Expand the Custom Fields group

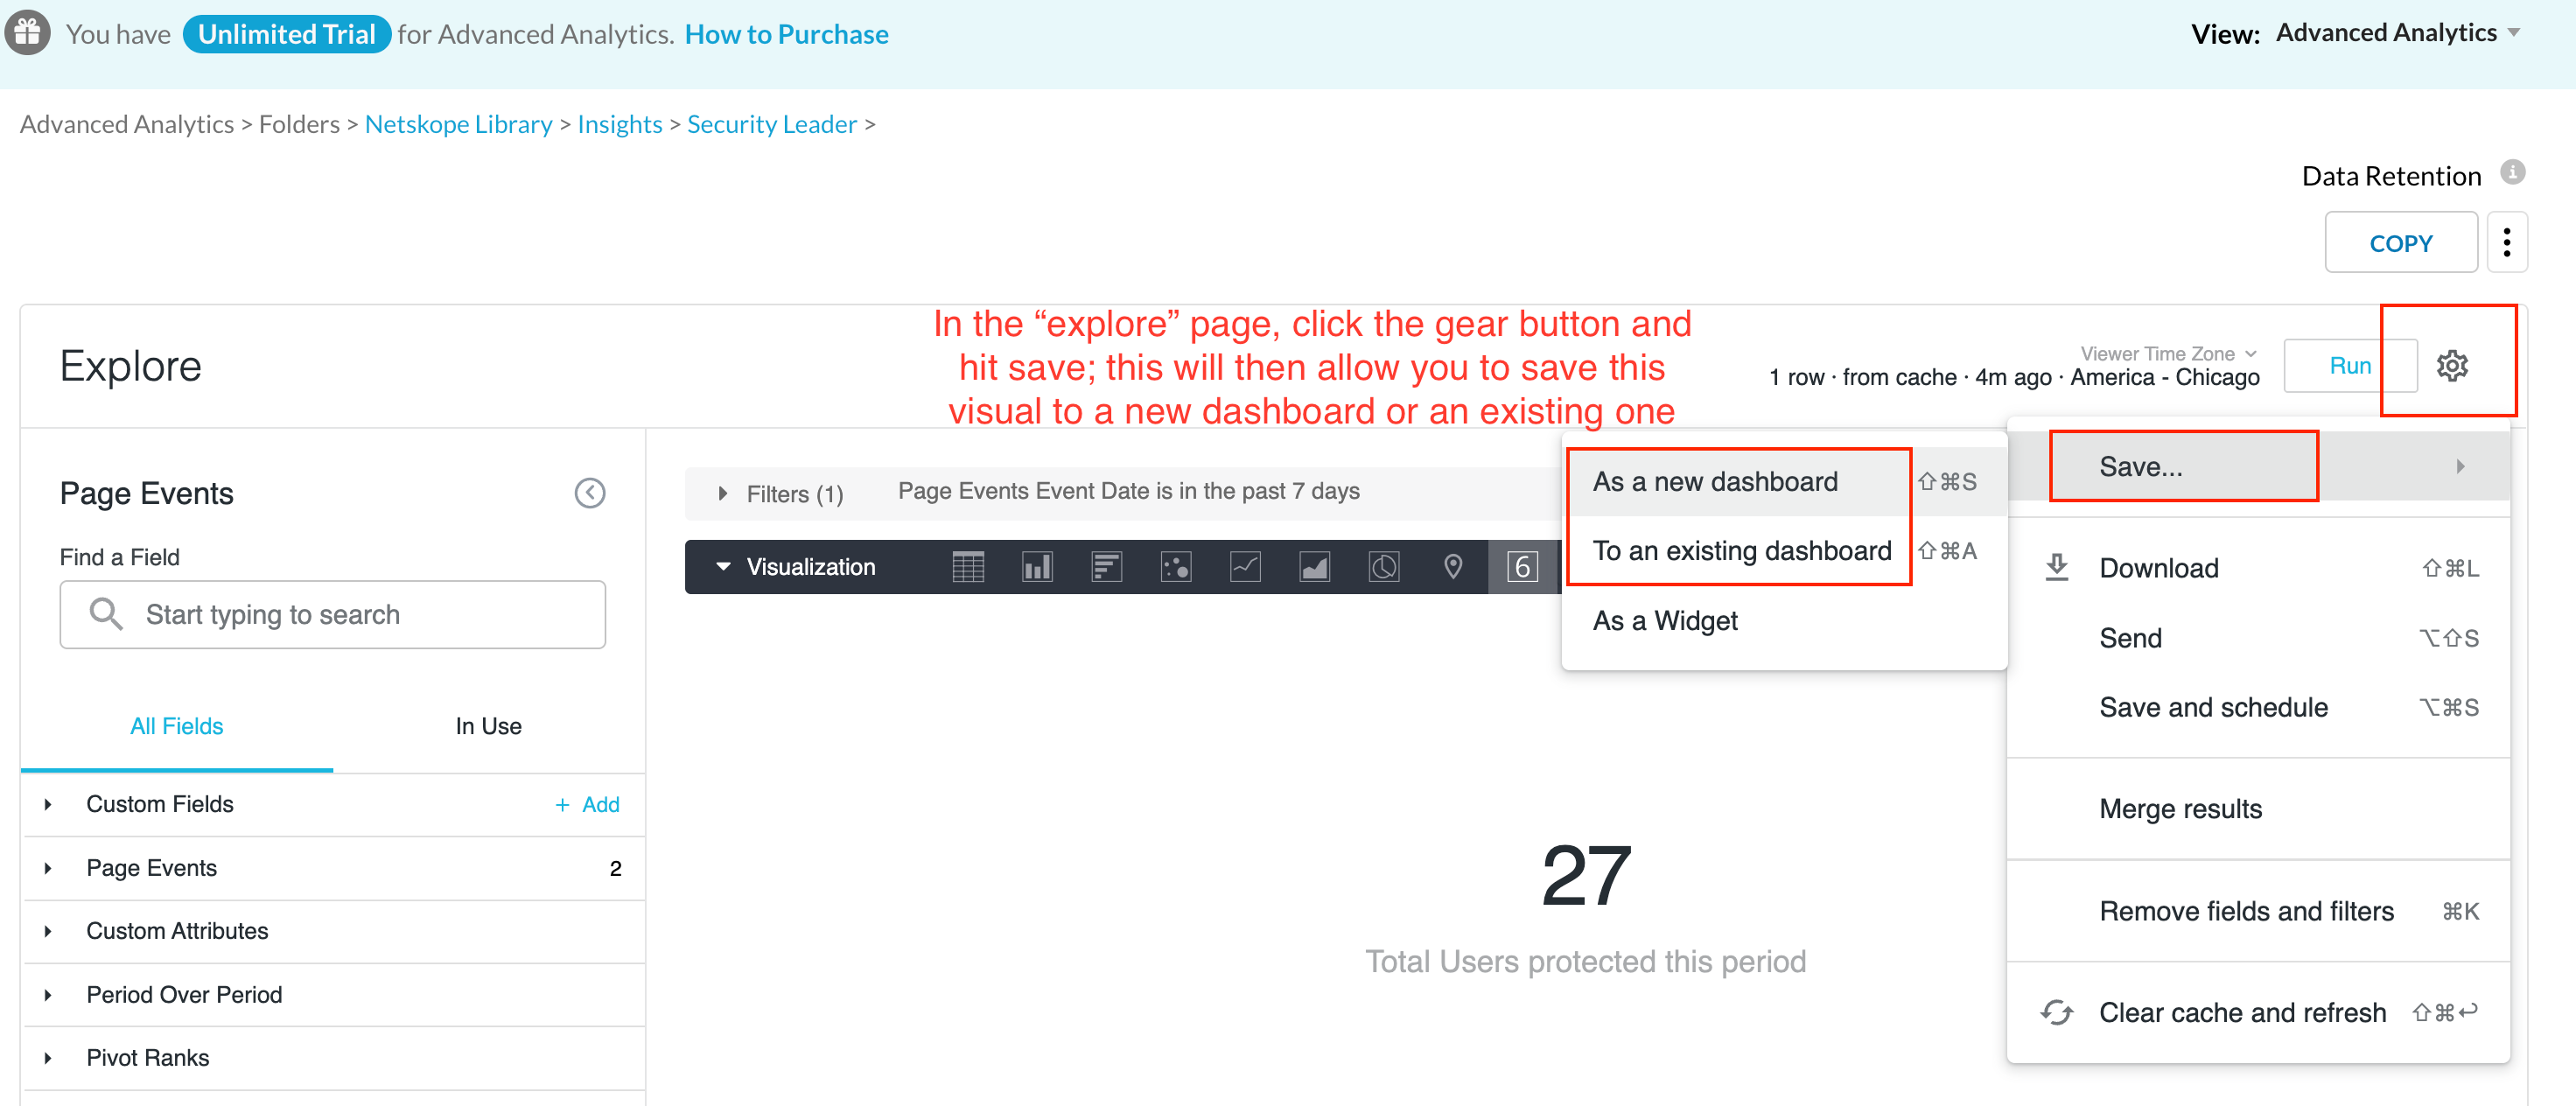coord(47,804)
